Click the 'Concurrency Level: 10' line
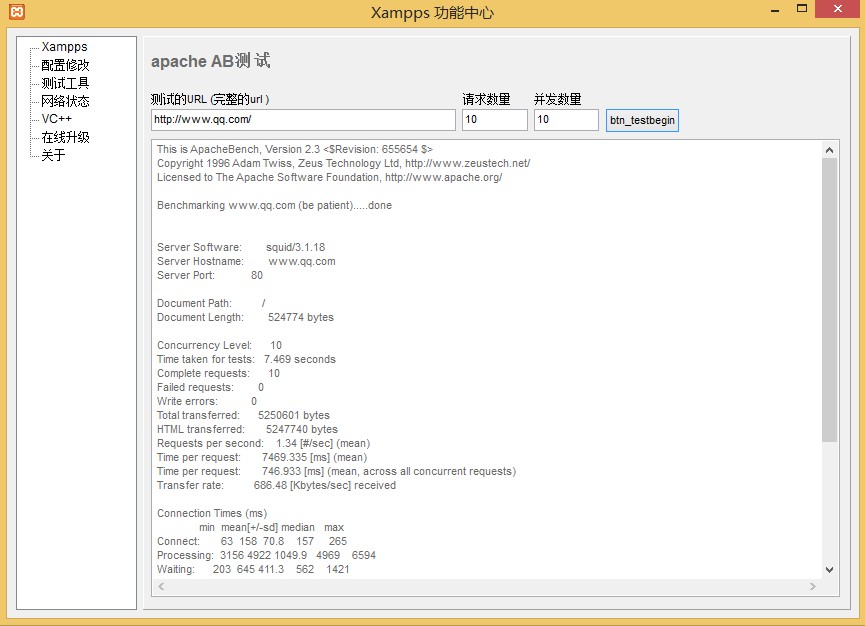 pos(220,346)
